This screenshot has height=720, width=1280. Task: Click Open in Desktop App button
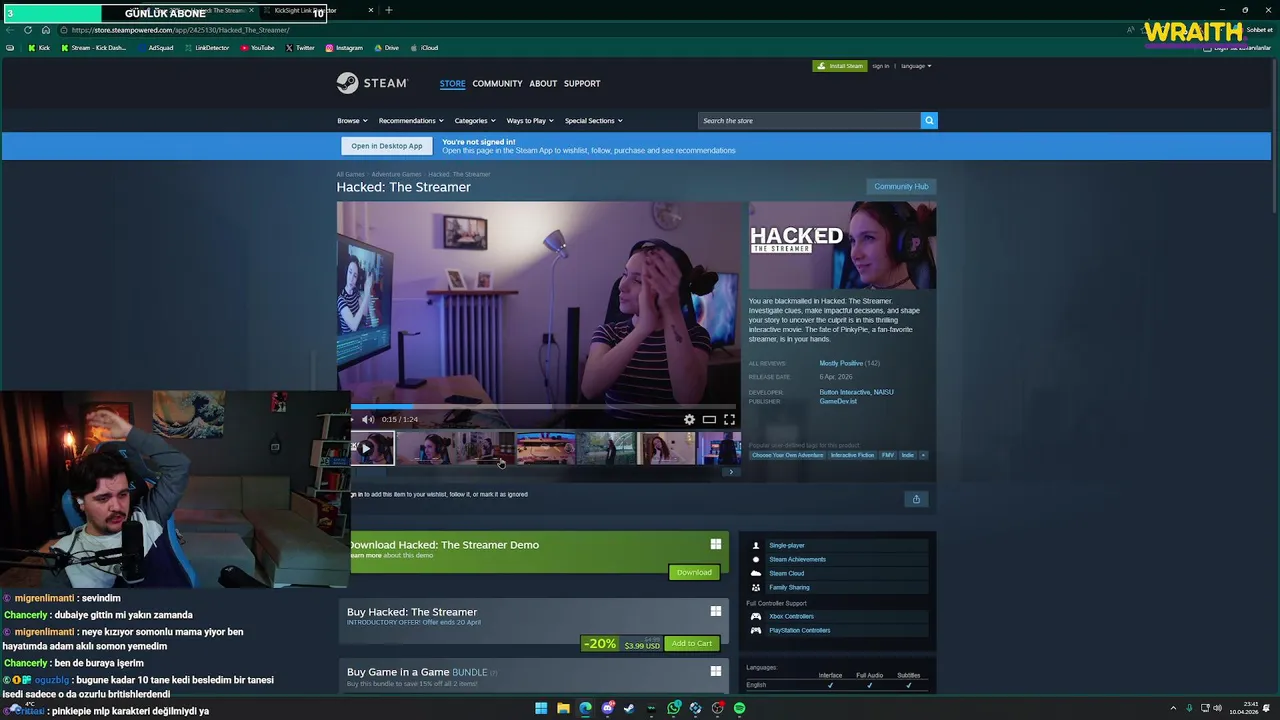point(386,146)
